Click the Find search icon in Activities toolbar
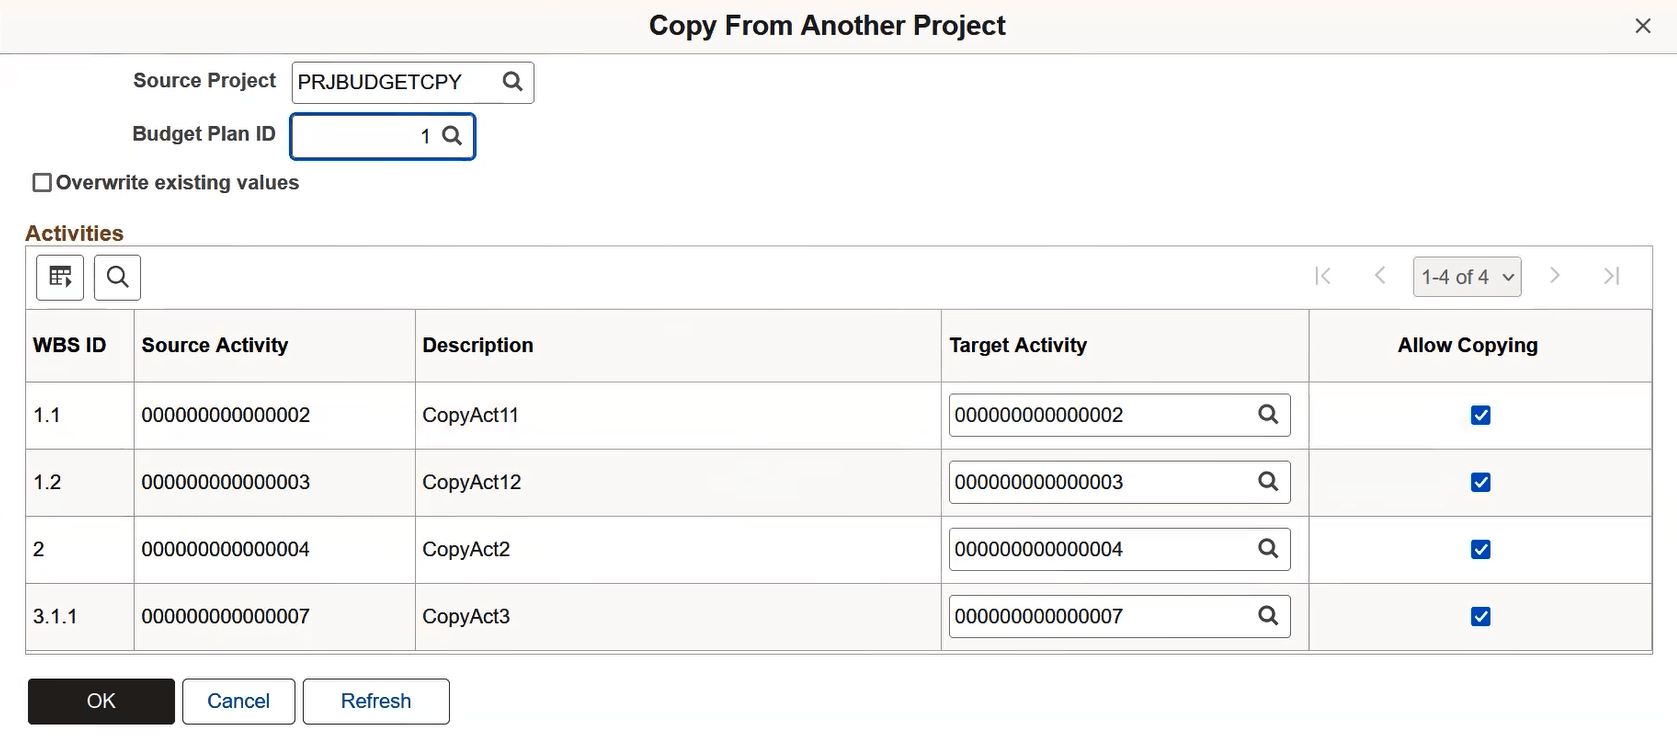Viewport: 1677px width, 746px height. pyautogui.click(x=117, y=277)
